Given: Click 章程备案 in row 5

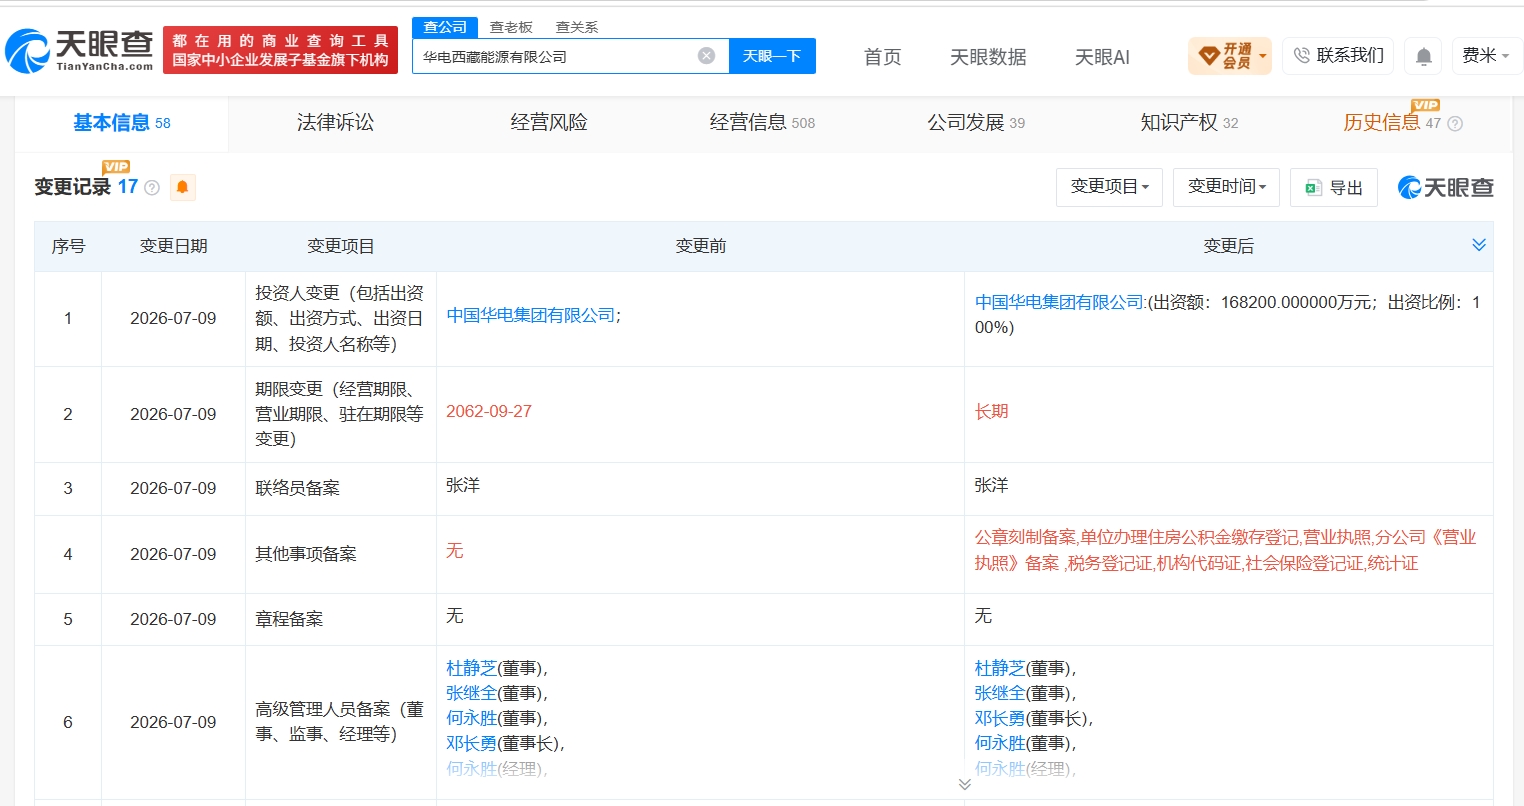Looking at the screenshot, I should [x=289, y=619].
